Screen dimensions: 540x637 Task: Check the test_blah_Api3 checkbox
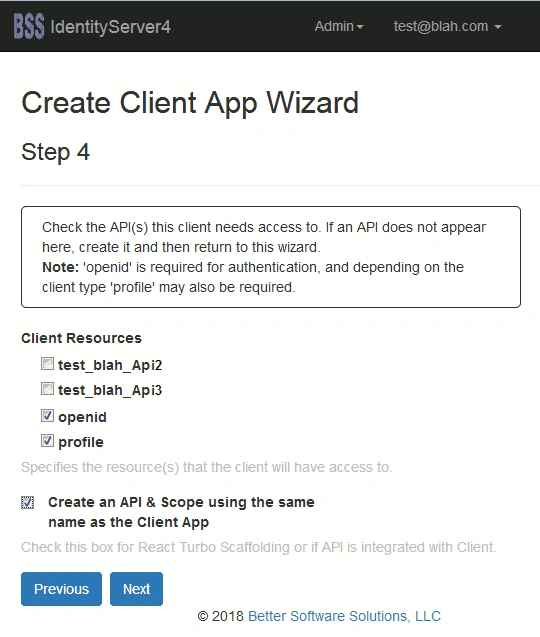(47, 389)
